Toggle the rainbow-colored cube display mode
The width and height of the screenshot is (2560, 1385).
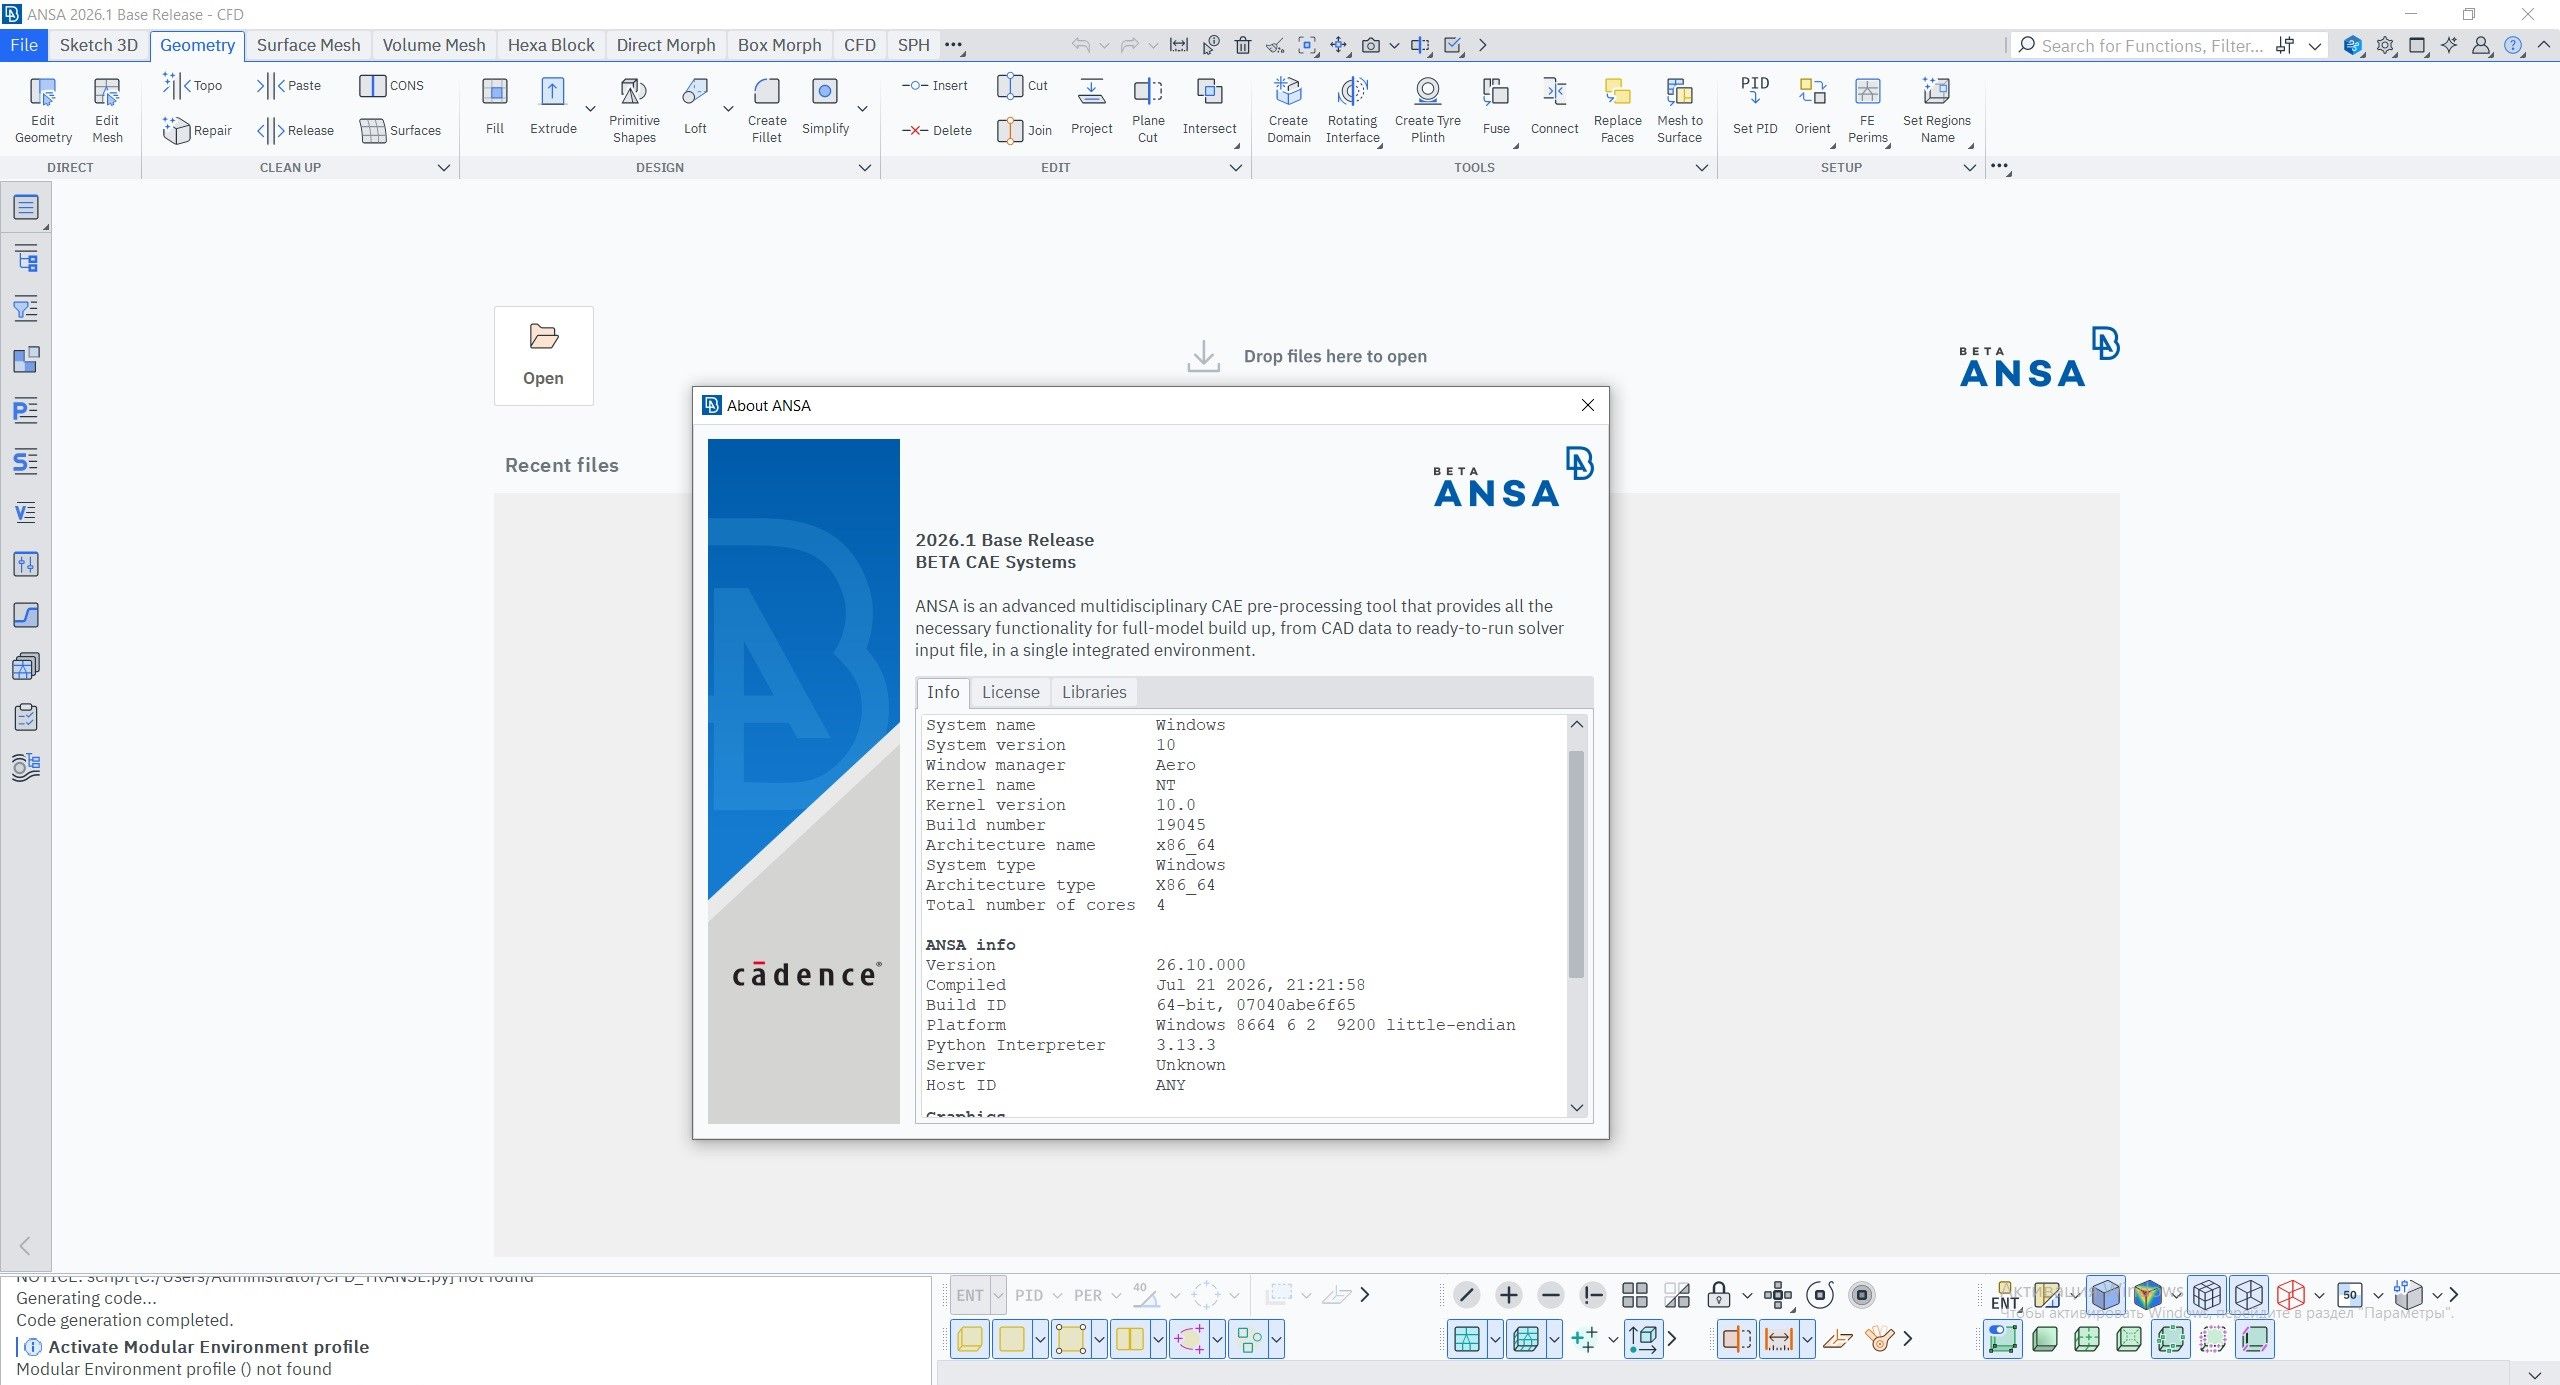(2147, 1295)
